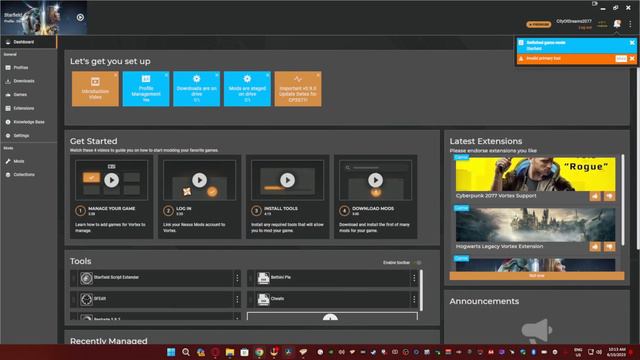
Task: Click the taskbar clock and date
Action: pyautogui.click(x=616, y=352)
